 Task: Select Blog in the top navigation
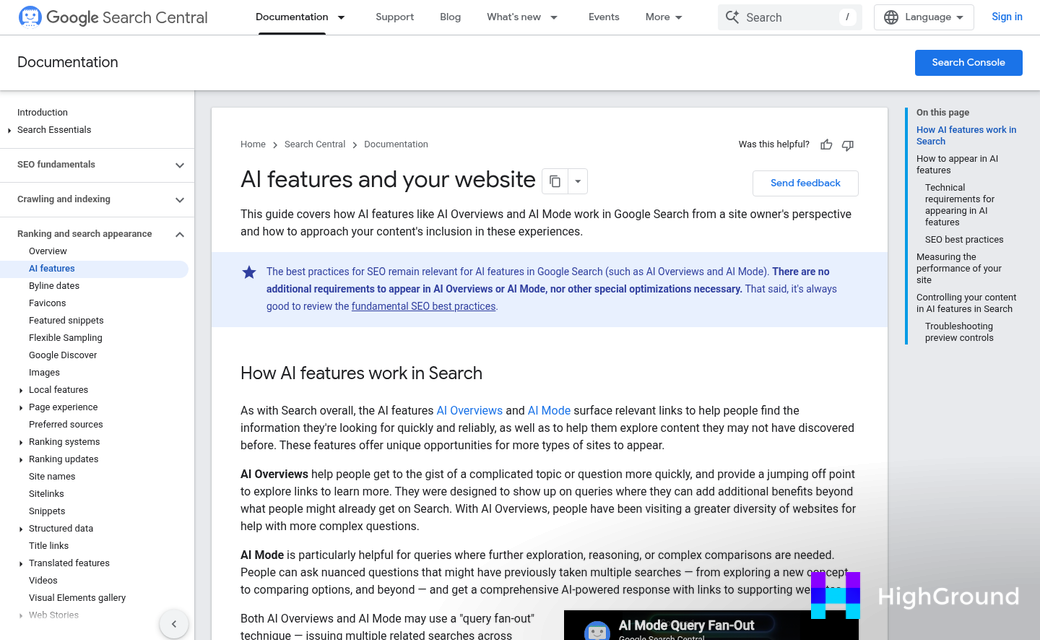point(450,17)
